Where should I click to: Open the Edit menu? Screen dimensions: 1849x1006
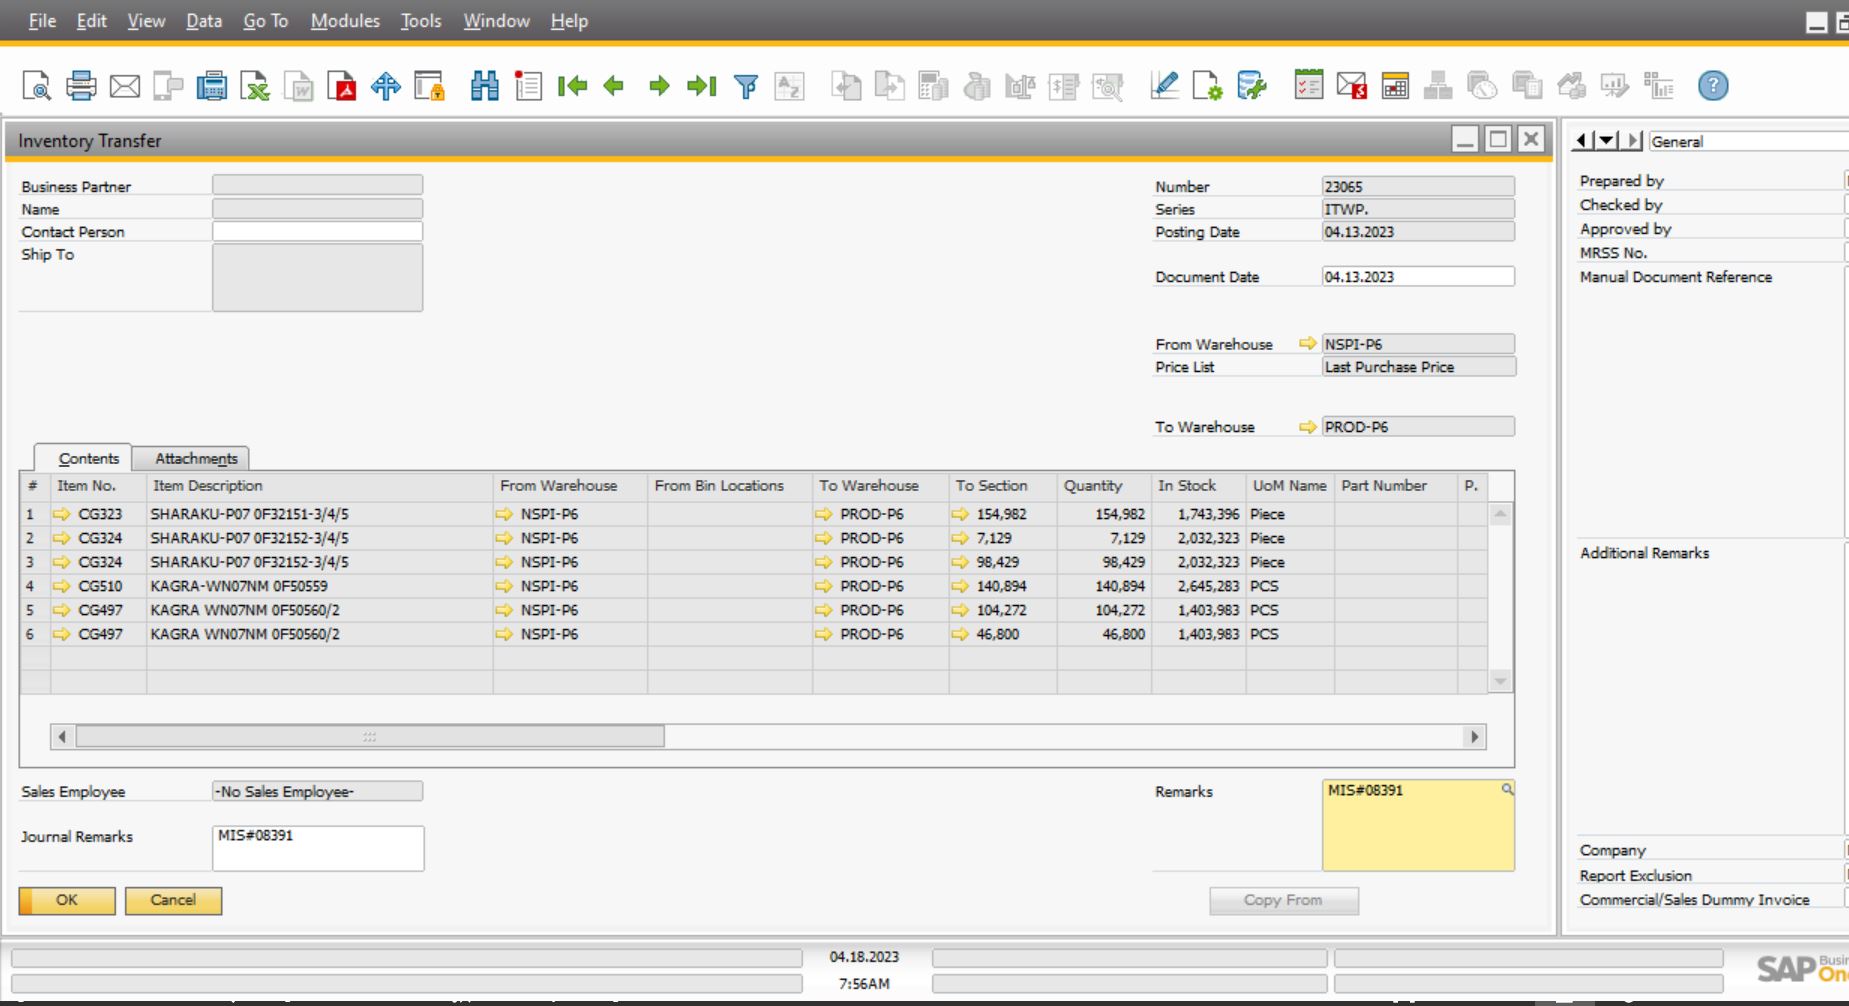coord(92,21)
